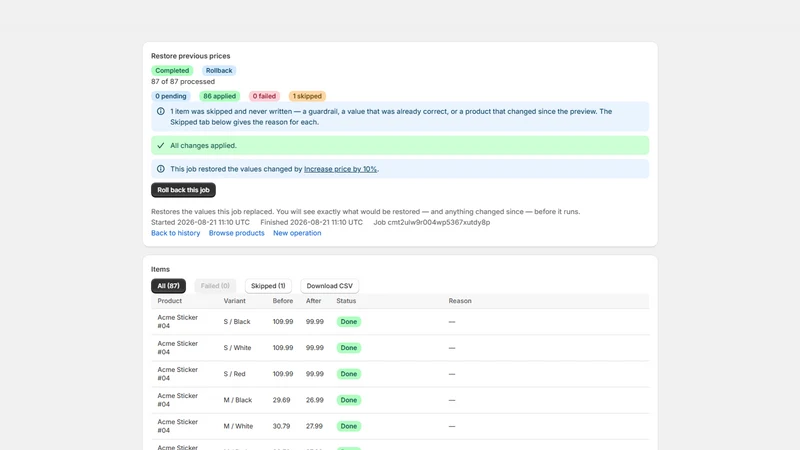Click the Product column header
Image resolution: width=800 pixels, height=450 pixels.
point(169,301)
